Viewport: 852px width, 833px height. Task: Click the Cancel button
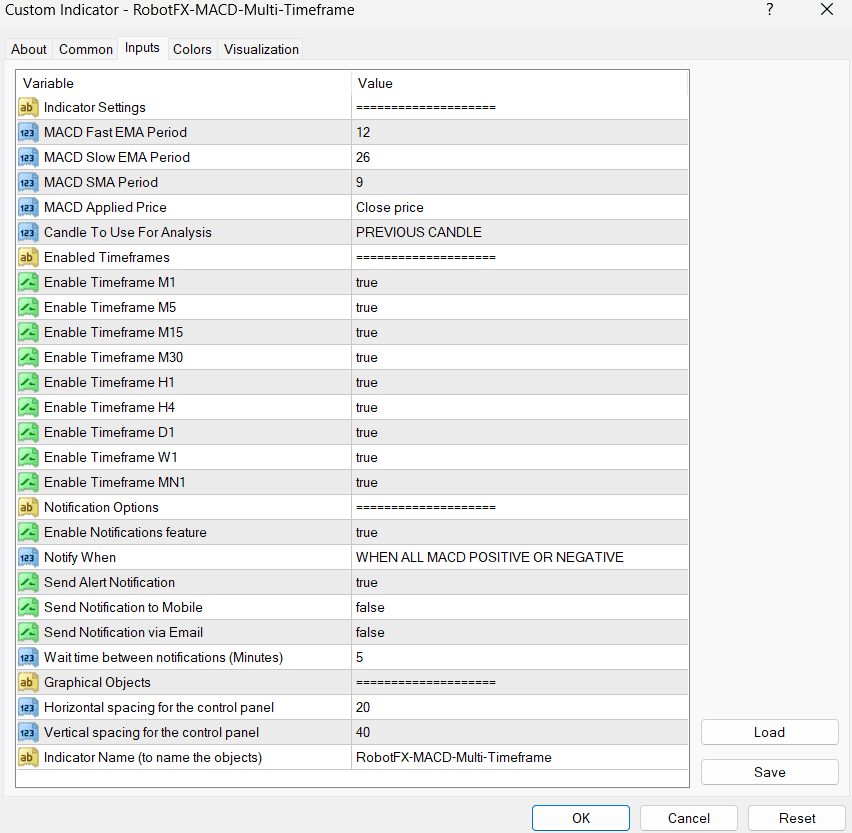point(688,818)
